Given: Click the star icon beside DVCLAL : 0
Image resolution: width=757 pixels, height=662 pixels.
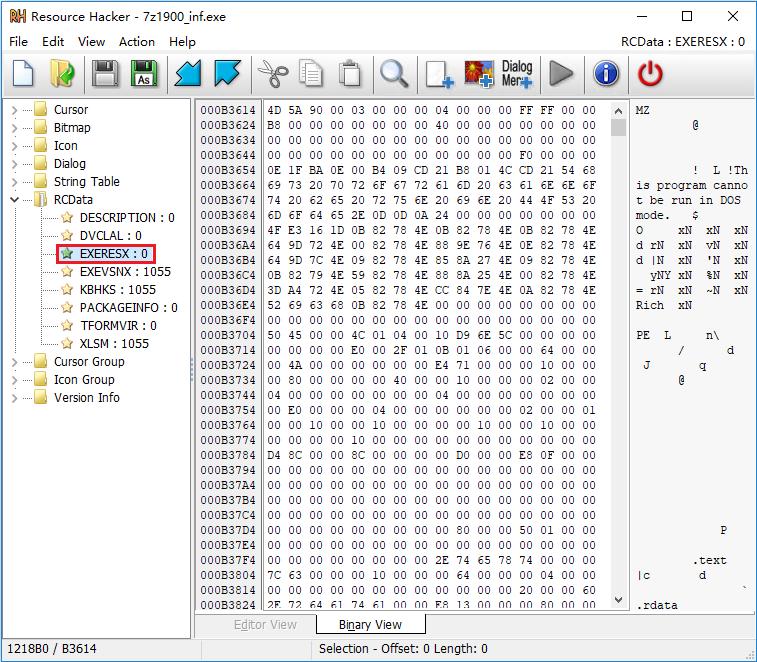Looking at the screenshot, I should tap(67, 236).
